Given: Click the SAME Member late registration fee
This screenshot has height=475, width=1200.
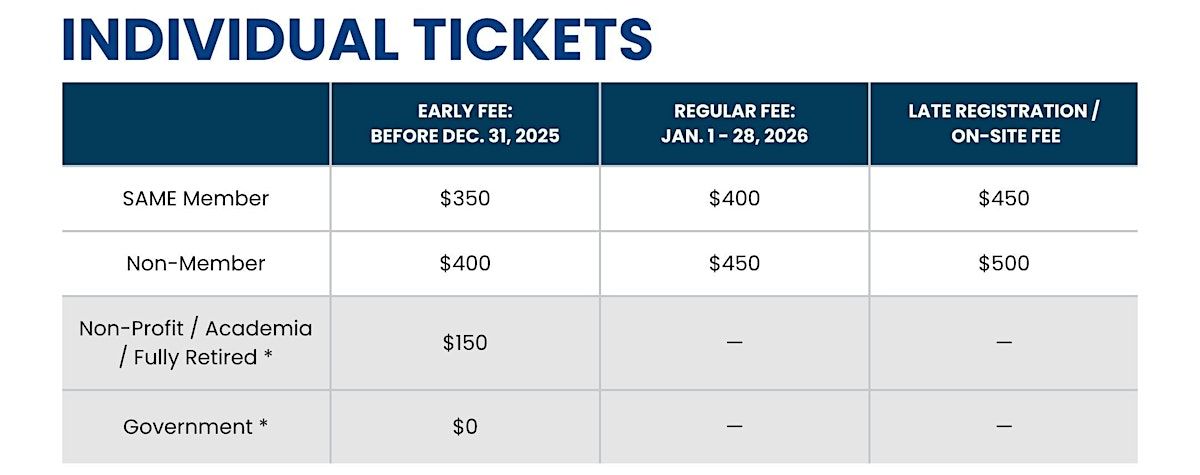Looking at the screenshot, I should coord(1003,198).
